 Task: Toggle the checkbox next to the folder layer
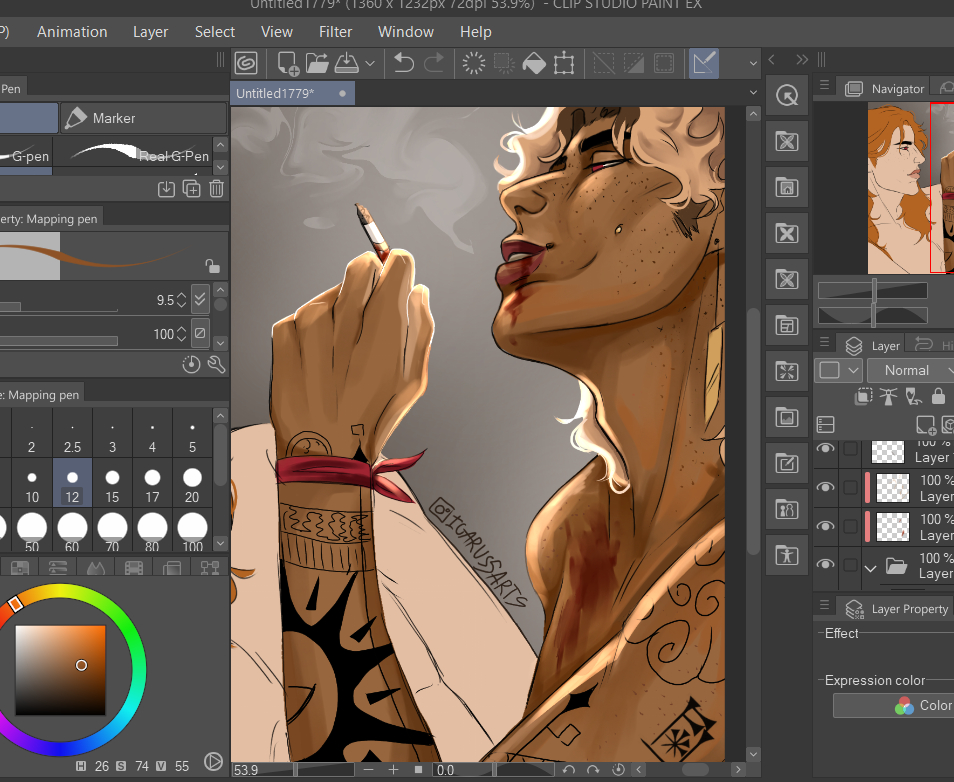click(849, 566)
